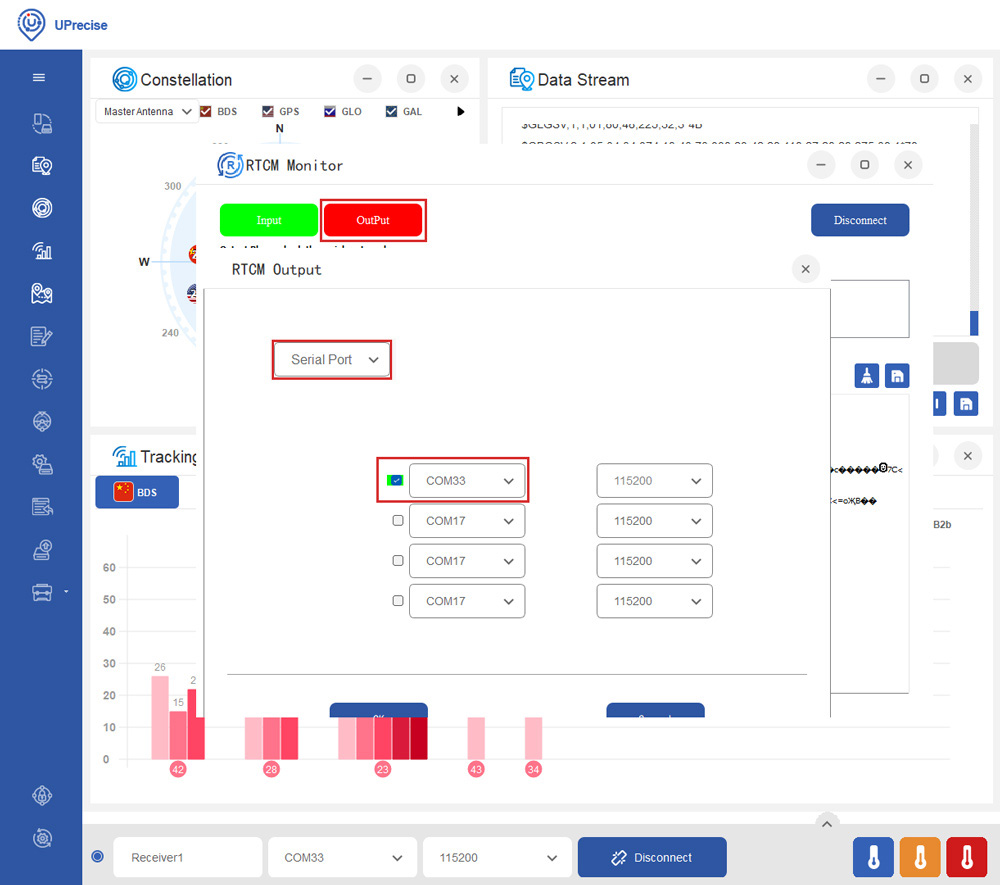Toggle the GPS constellation checkbox
The width and height of the screenshot is (1000, 885).
point(268,112)
